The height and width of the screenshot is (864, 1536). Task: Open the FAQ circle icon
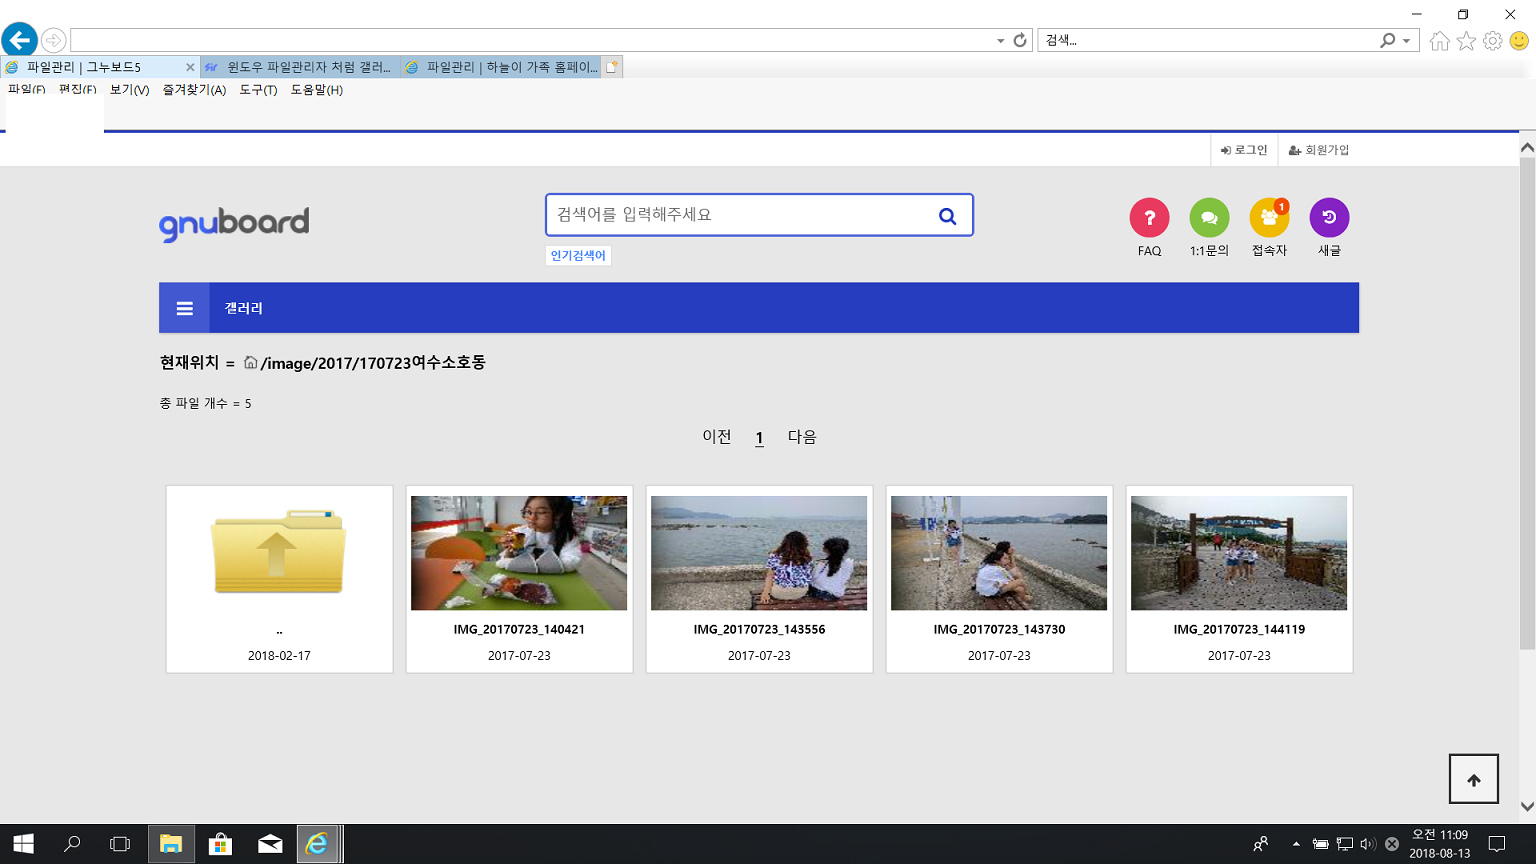pyautogui.click(x=1149, y=218)
